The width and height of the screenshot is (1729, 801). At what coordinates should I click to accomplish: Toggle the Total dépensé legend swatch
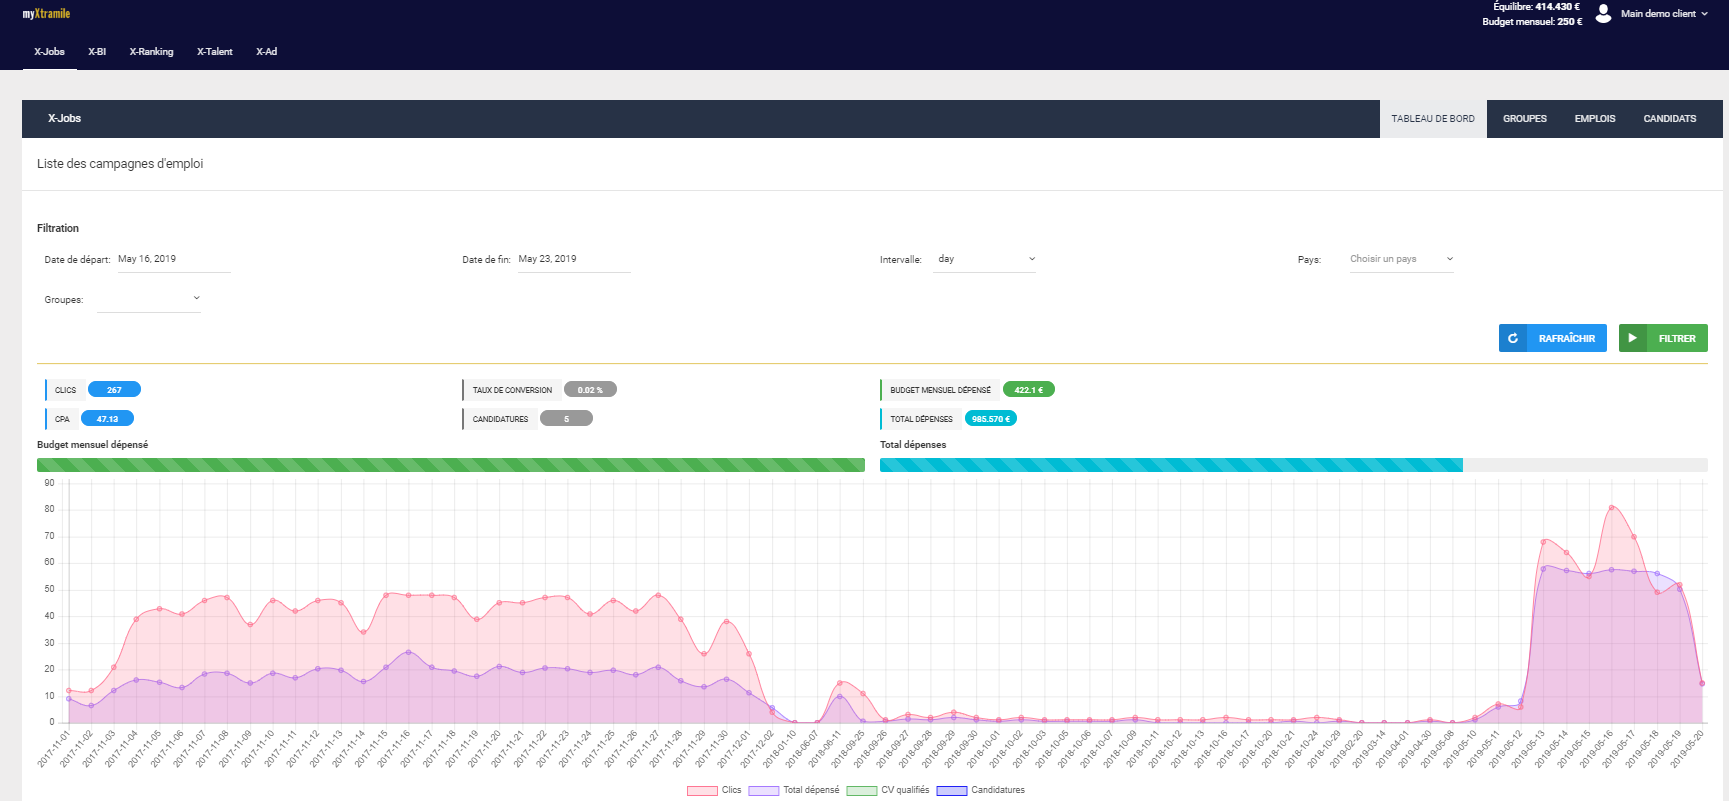click(x=764, y=790)
